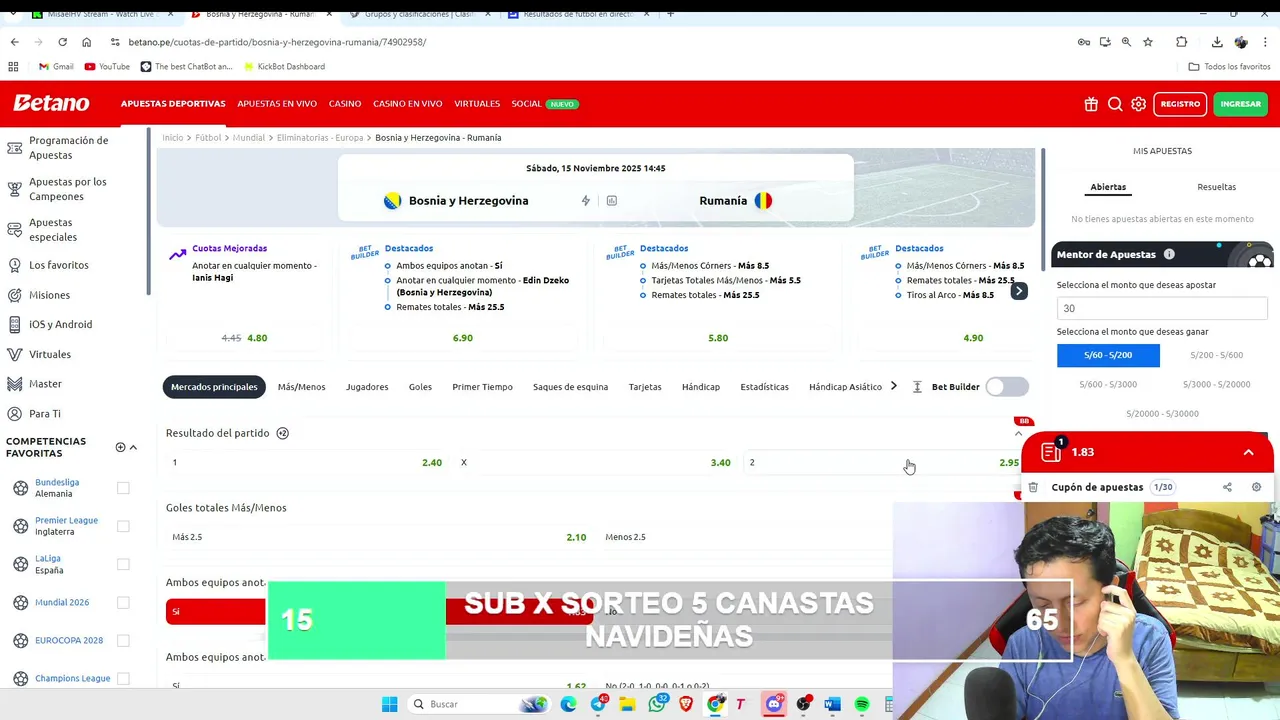Click the match stats lightning icon

[586, 201]
